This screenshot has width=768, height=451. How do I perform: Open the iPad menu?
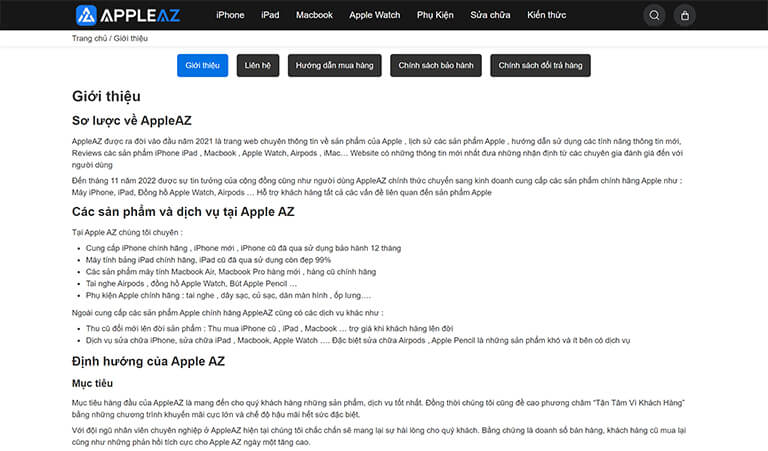point(270,15)
